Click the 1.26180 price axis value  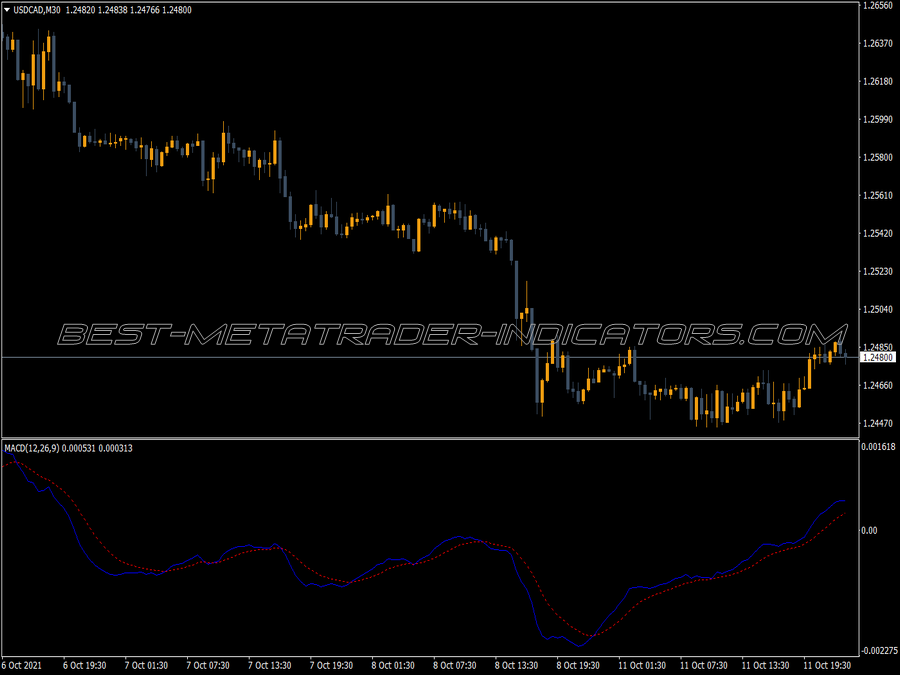pos(878,82)
